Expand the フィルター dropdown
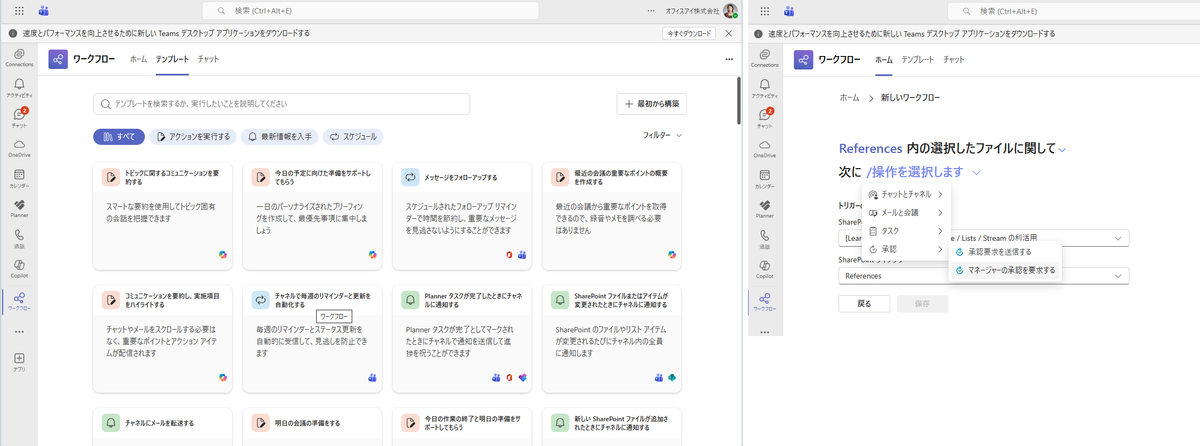 (x=662, y=135)
